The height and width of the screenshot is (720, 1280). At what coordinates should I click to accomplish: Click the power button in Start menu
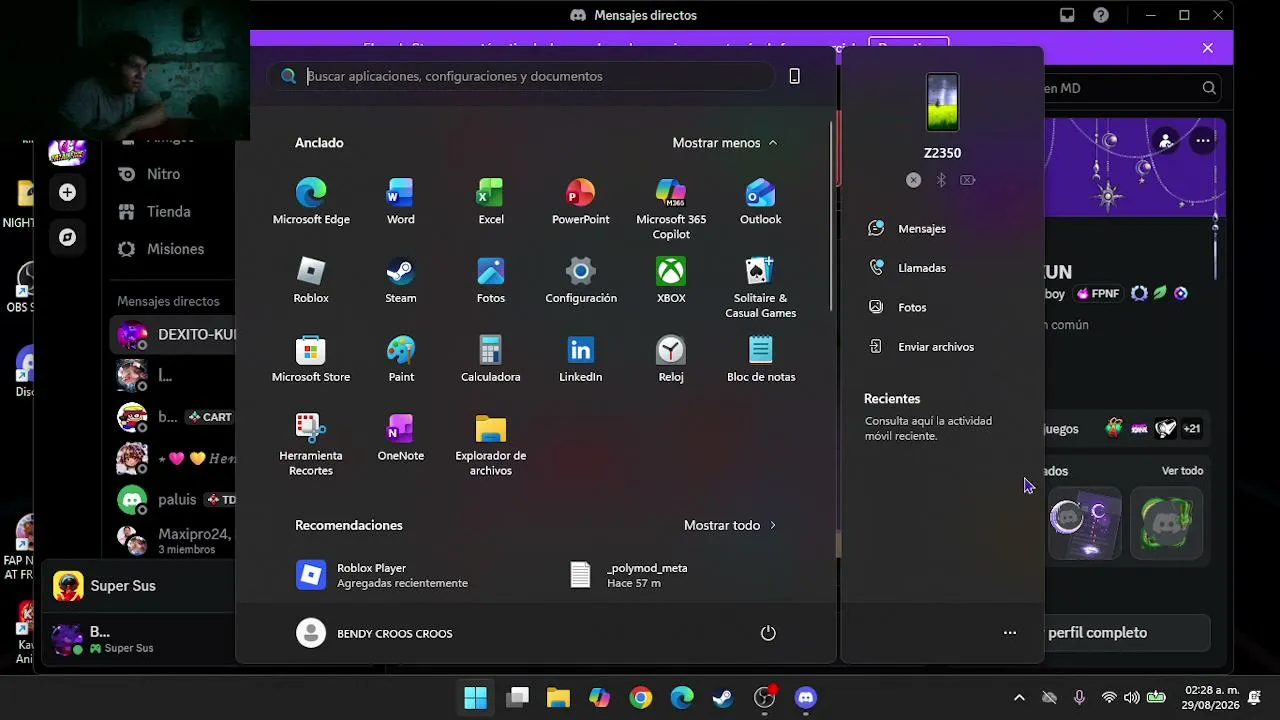tap(768, 633)
